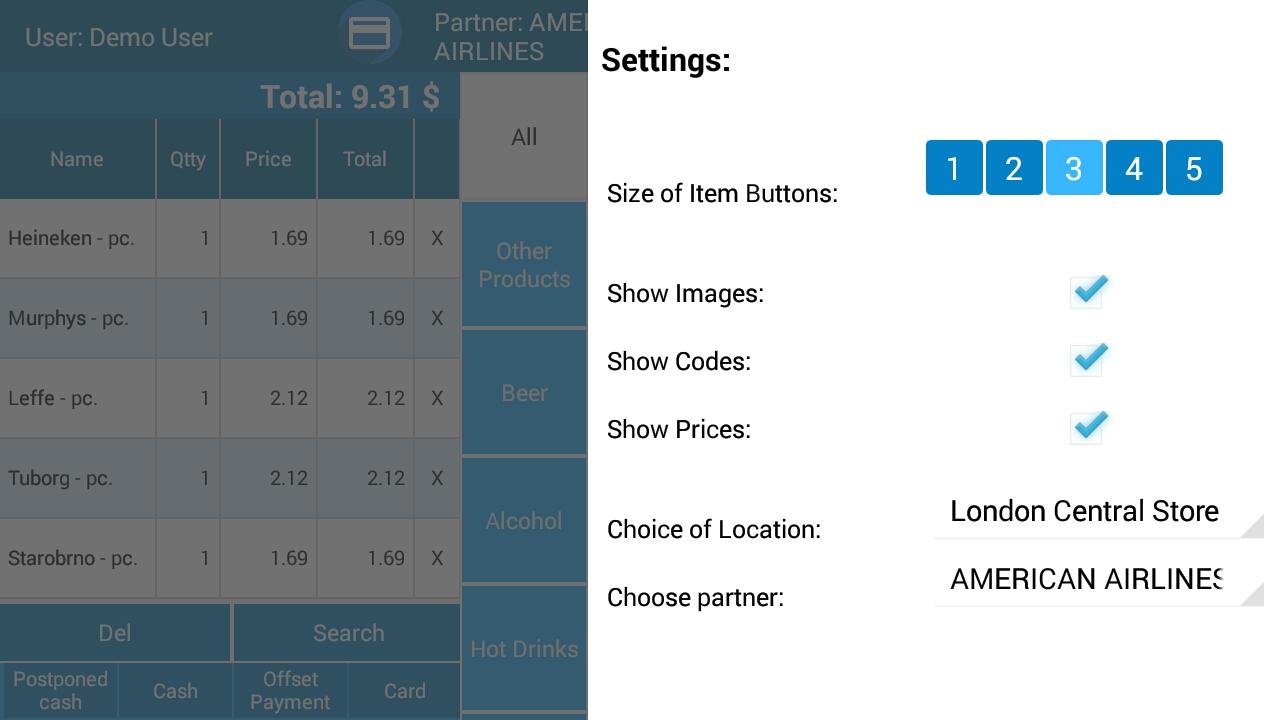
Task: Expand the Choose partner dropdown
Action: (x=1096, y=580)
